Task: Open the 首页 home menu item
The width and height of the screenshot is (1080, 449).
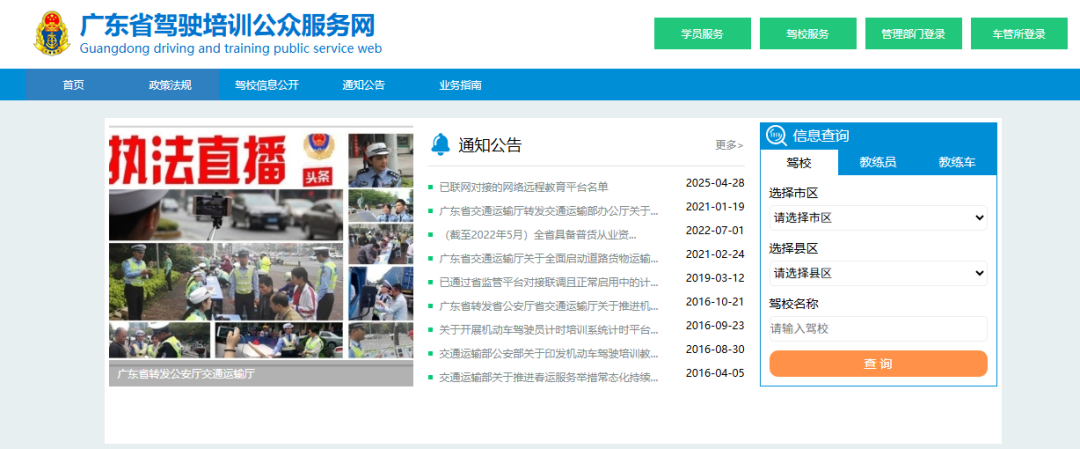Action: pos(73,85)
